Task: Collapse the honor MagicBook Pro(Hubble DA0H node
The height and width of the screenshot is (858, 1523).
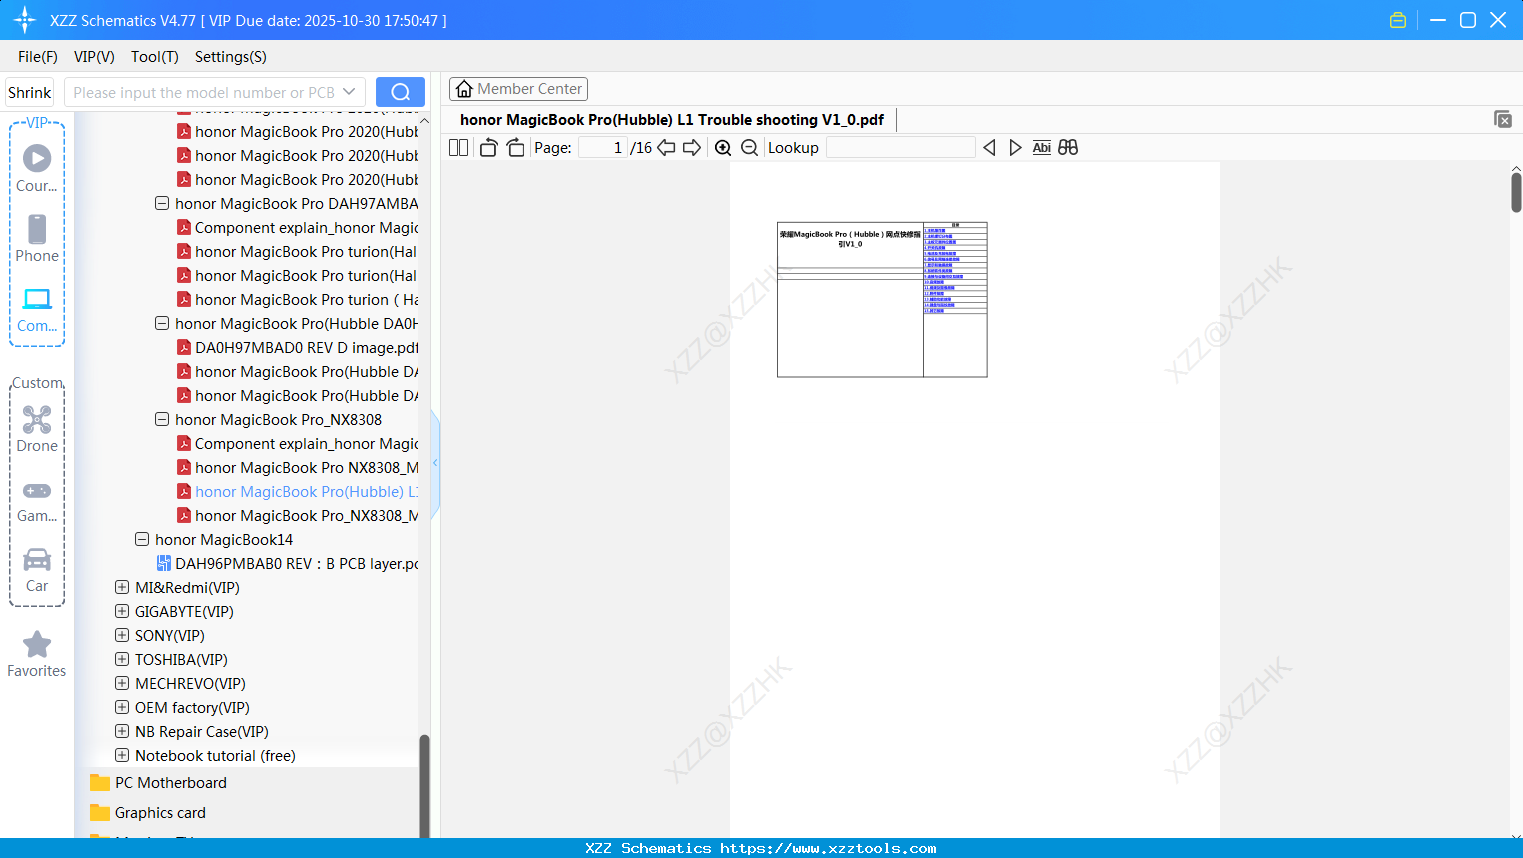Action: coord(162,324)
